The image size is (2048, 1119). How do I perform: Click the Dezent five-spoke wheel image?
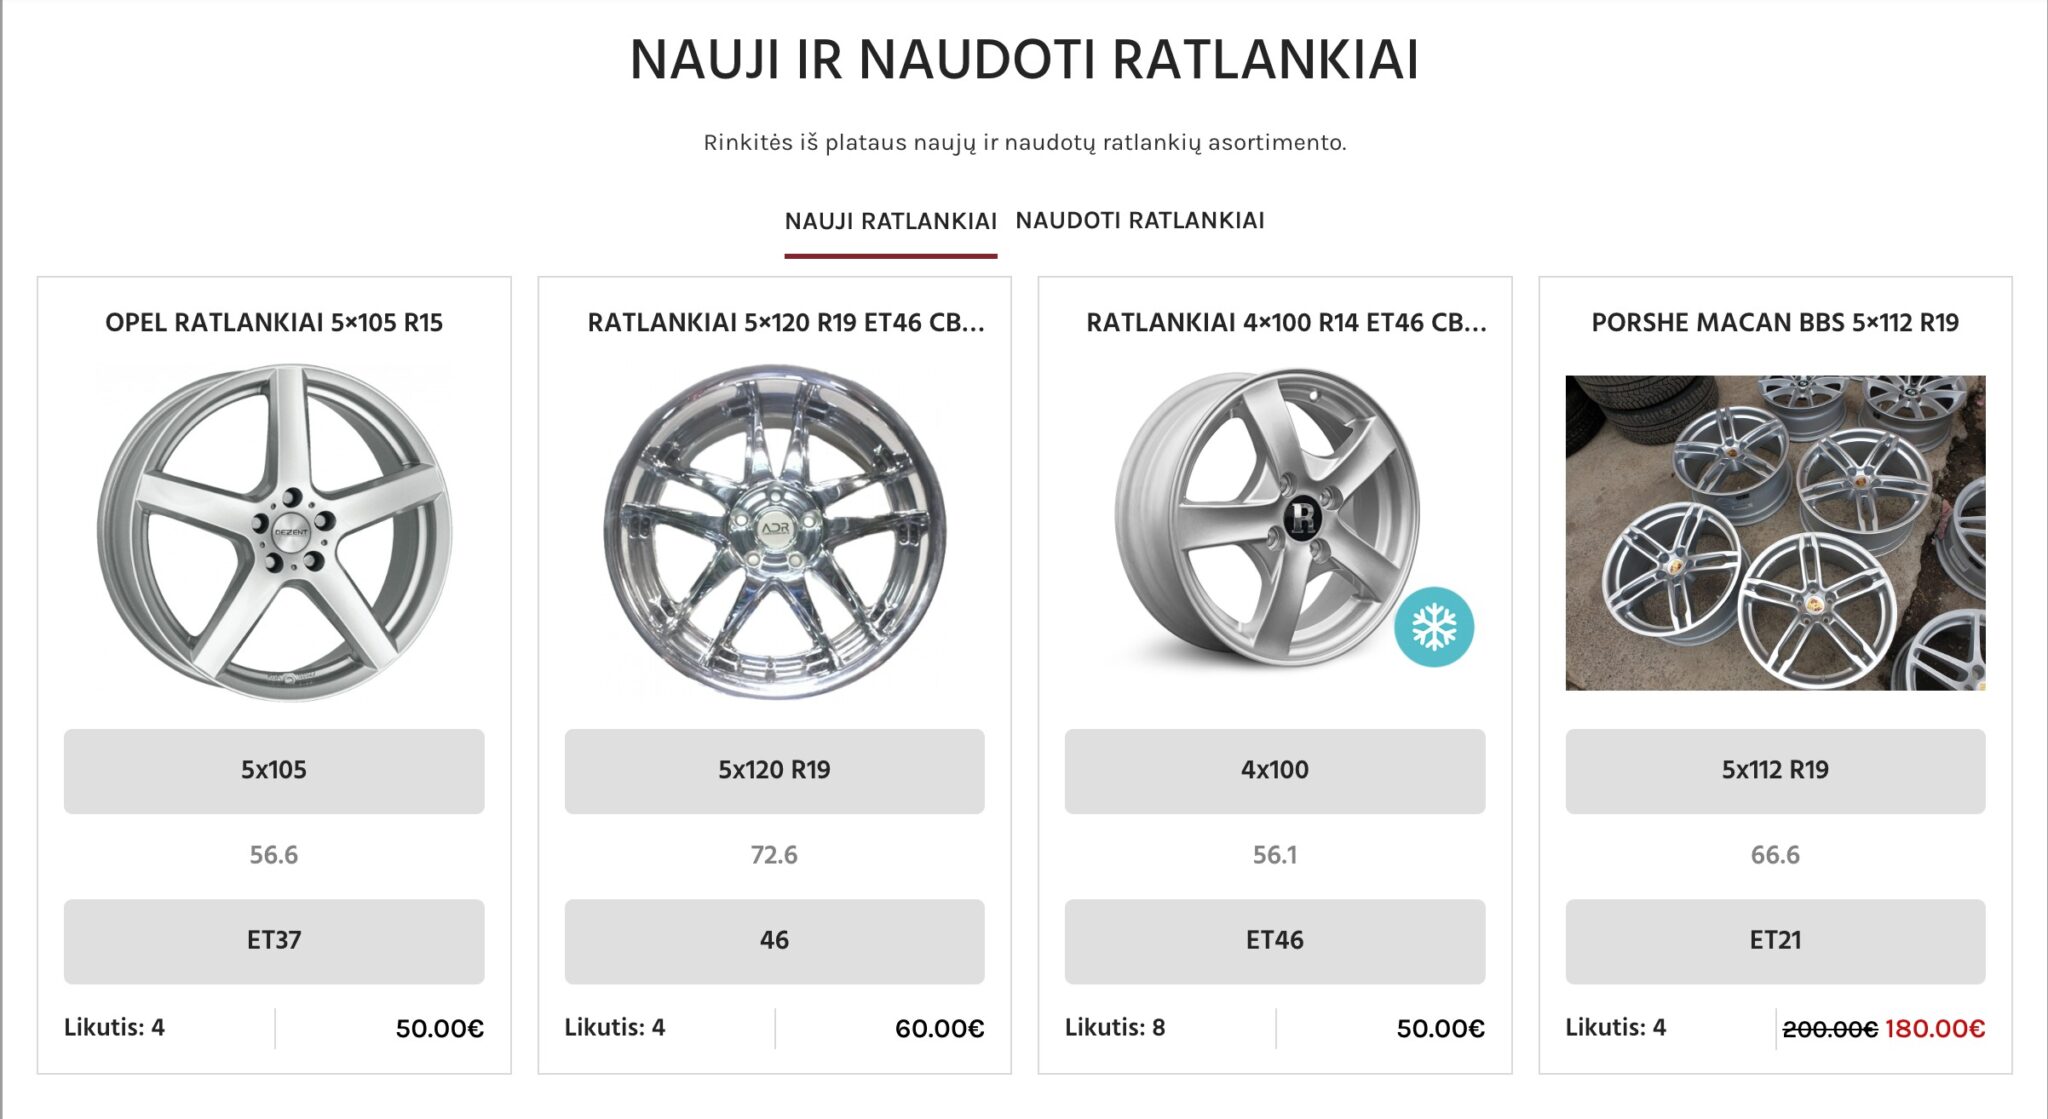(x=274, y=532)
